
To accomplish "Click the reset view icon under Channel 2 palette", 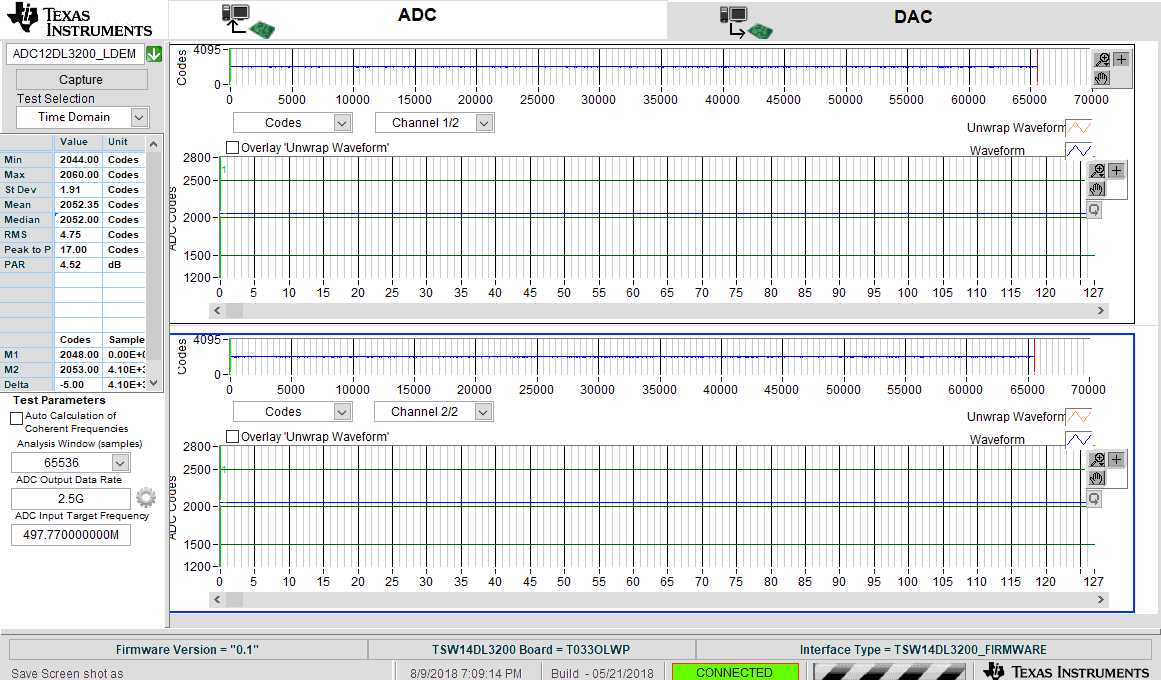I will click(x=1094, y=498).
